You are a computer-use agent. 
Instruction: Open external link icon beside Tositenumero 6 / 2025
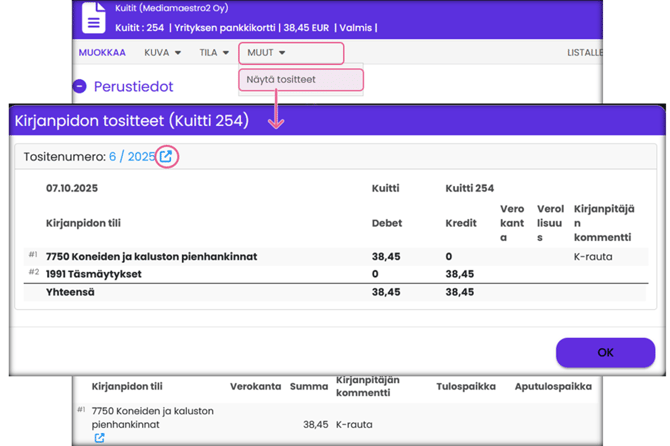tap(167, 156)
